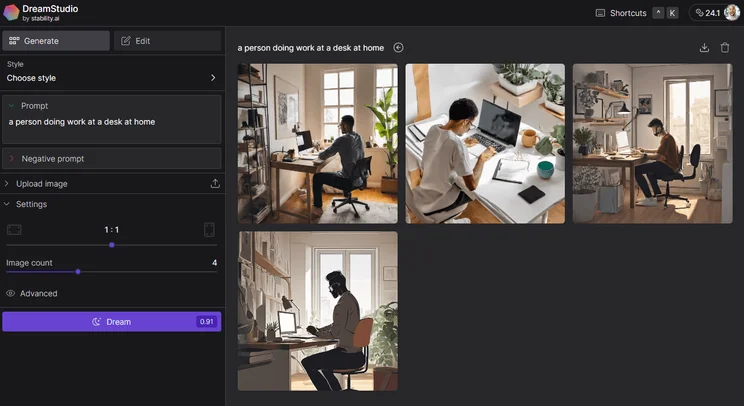Viewport: 744px width, 406px height.
Task: Open the keyboard Shortcuts panel
Action: [621, 13]
